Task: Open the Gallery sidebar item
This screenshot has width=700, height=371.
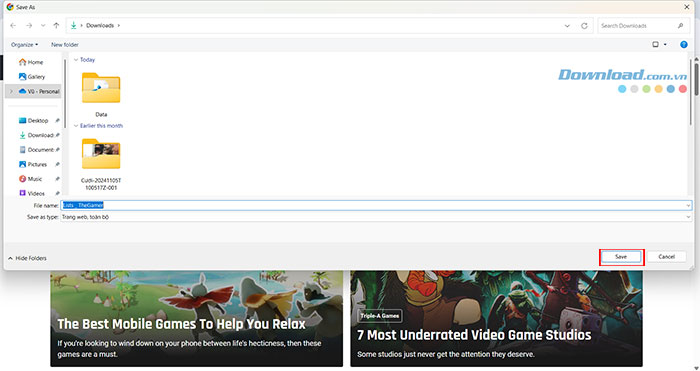Action: pos(32,77)
